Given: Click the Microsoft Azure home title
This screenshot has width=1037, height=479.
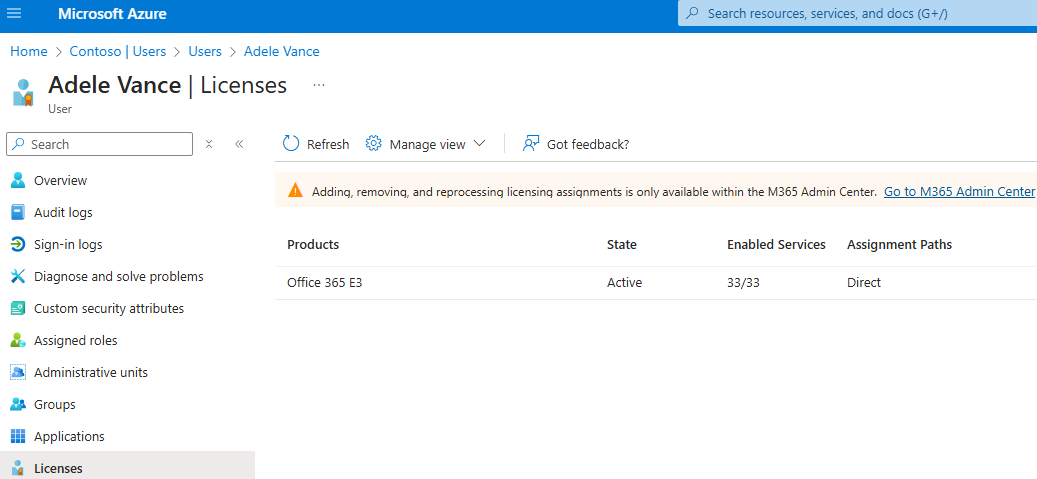Looking at the screenshot, I should [112, 14].
